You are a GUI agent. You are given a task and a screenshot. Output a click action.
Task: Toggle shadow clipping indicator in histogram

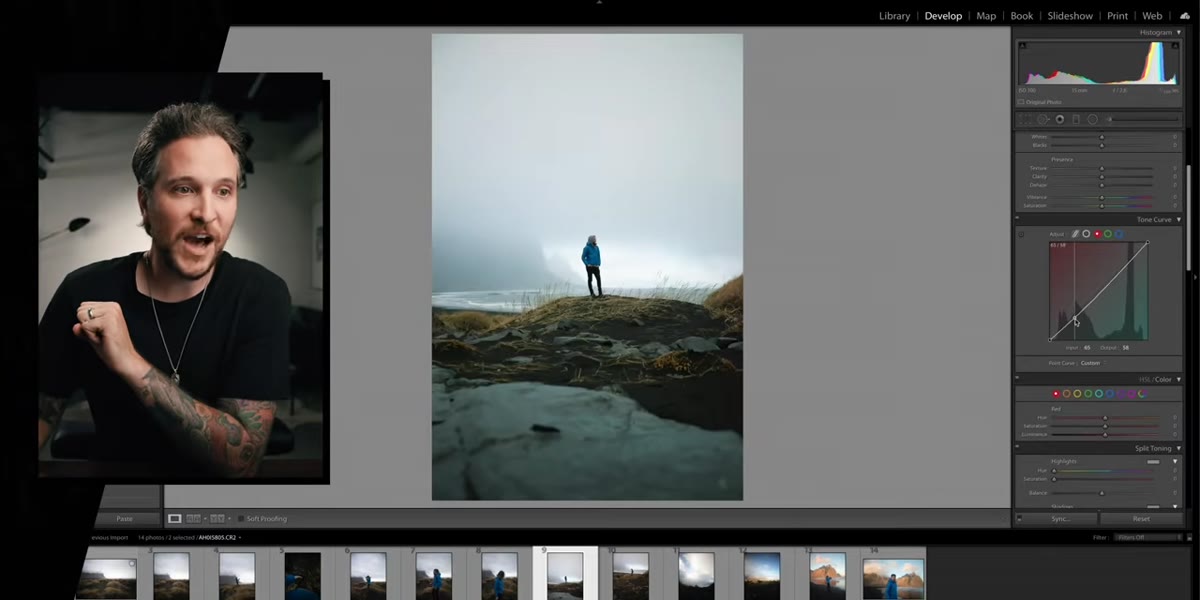coord(1022,46)
